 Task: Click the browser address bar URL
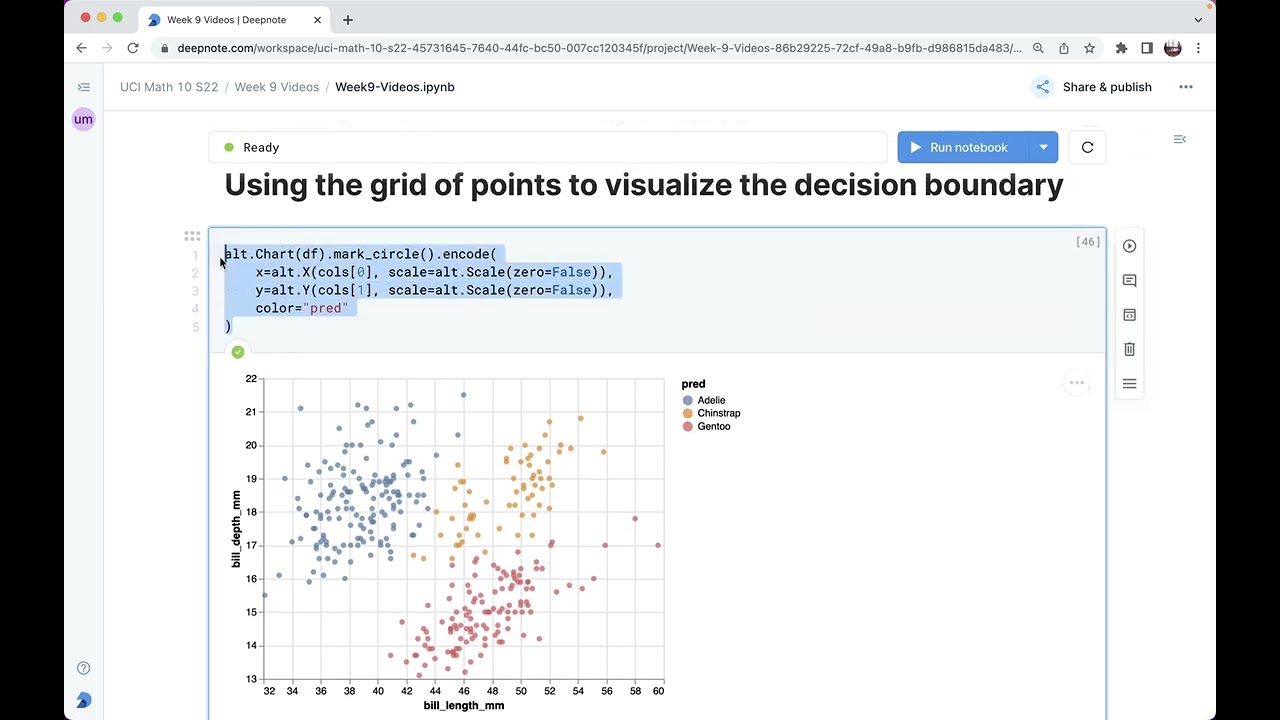(599, 48)
